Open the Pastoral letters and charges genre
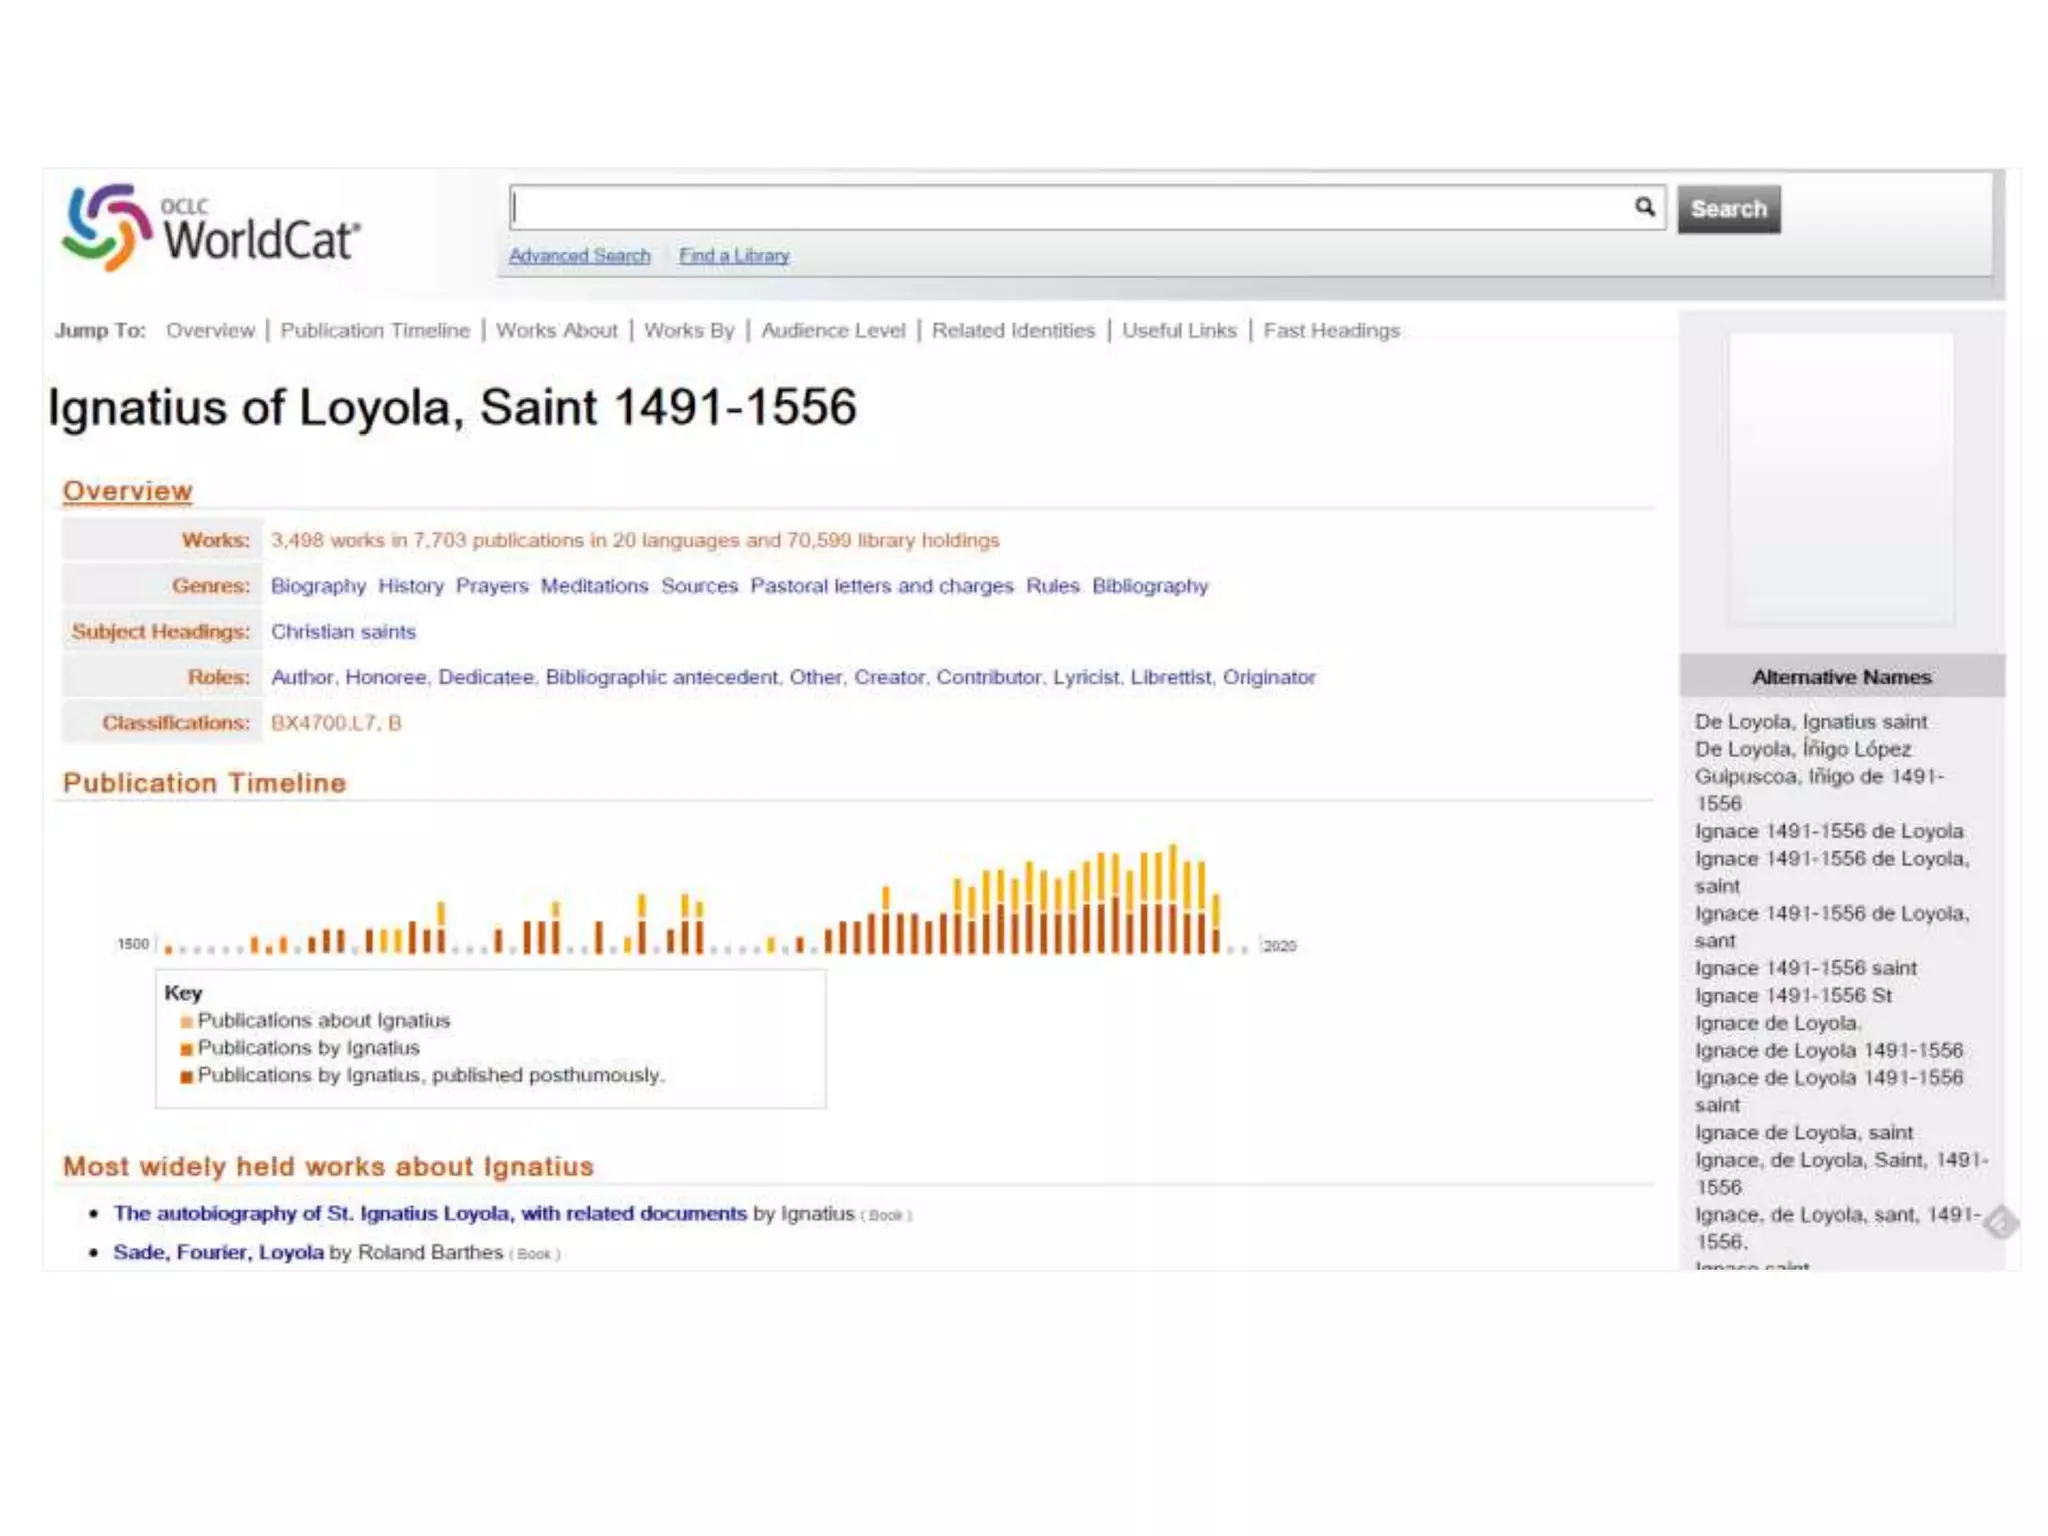The image size is (2048, 1536). click(x=881, y=586)
